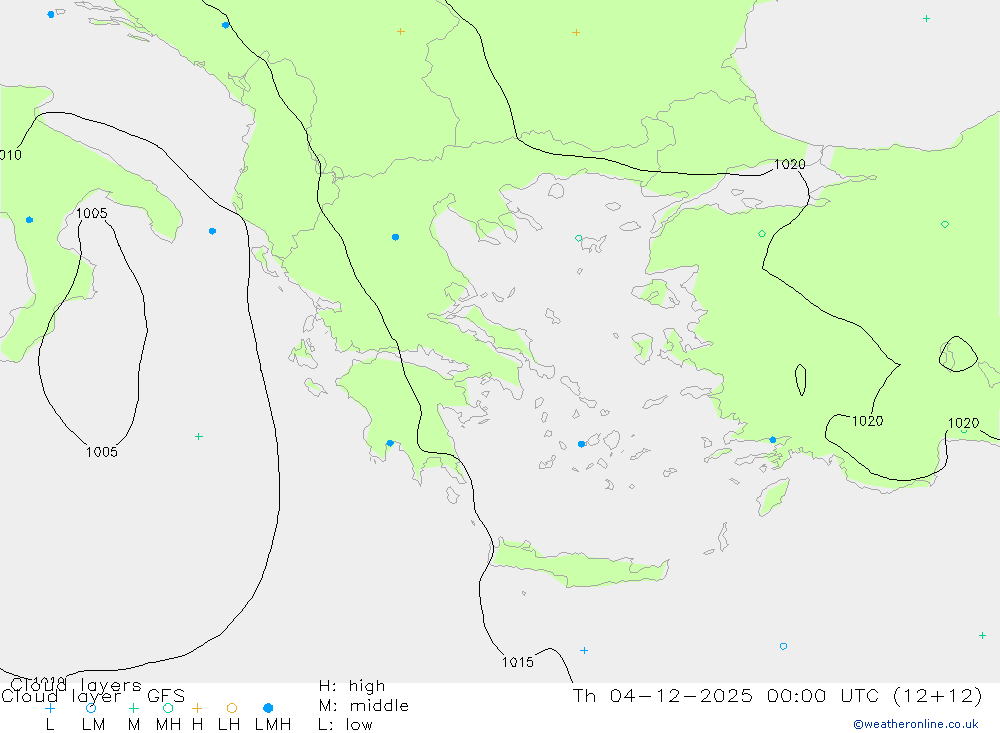Select the LMH dot in the sea off Italy's heel
The image size is (1000, 733).
pos(212,231)
